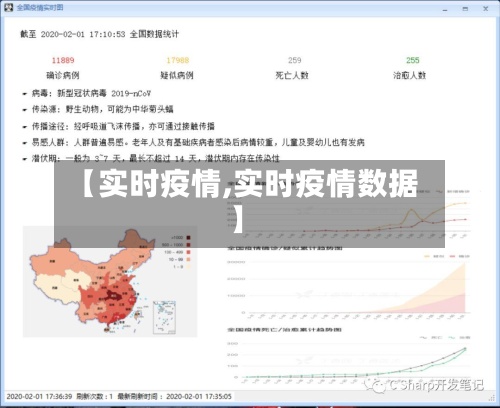
Task: Click the confirmed cases count 11889
Action: click(63, 60)
